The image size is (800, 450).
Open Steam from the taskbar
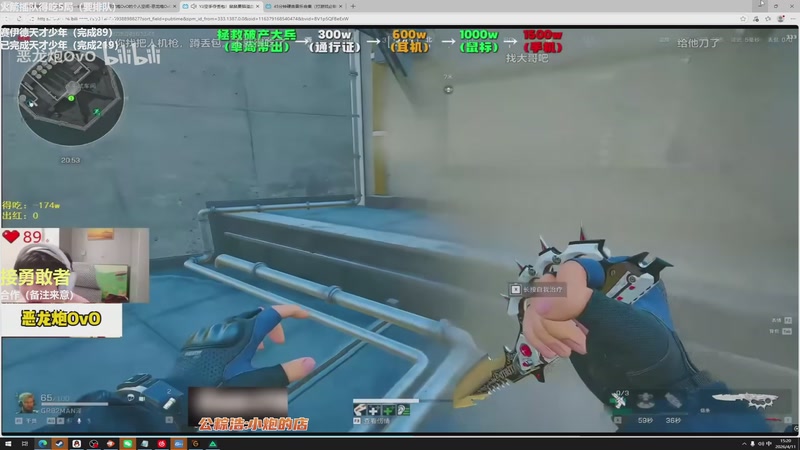(59, 444)
